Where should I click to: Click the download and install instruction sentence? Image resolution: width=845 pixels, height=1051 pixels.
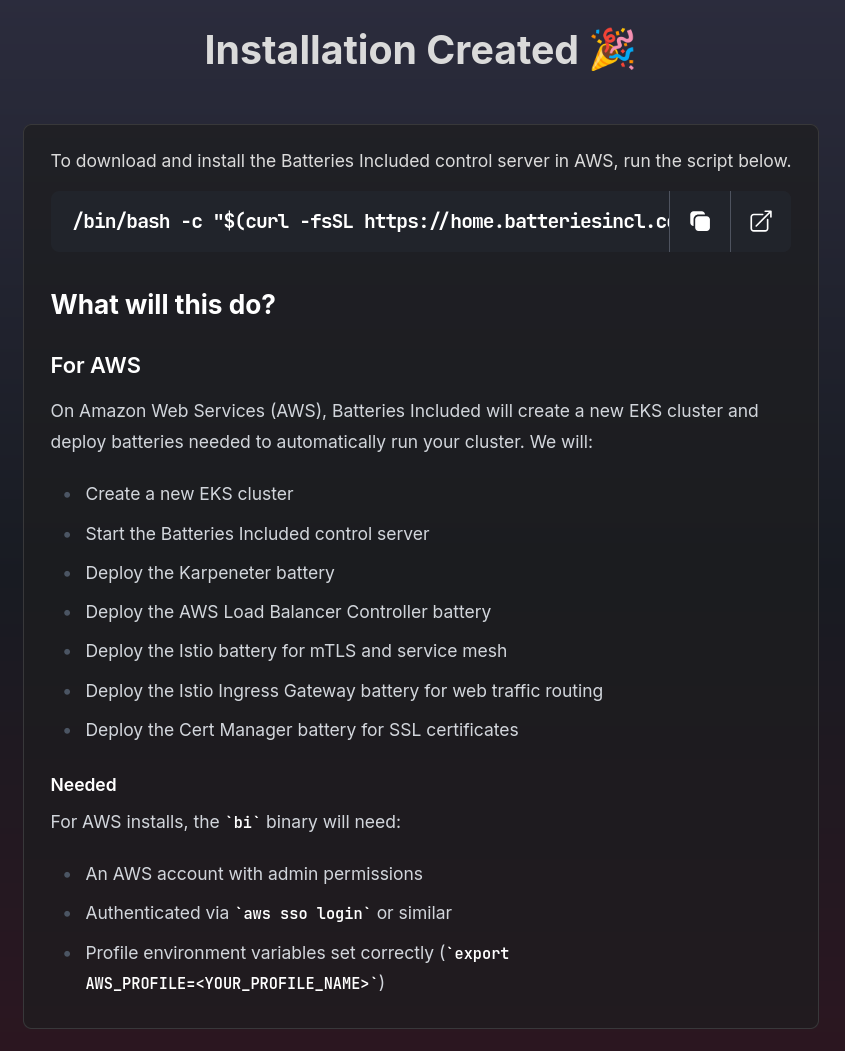[x=421, y=161]
